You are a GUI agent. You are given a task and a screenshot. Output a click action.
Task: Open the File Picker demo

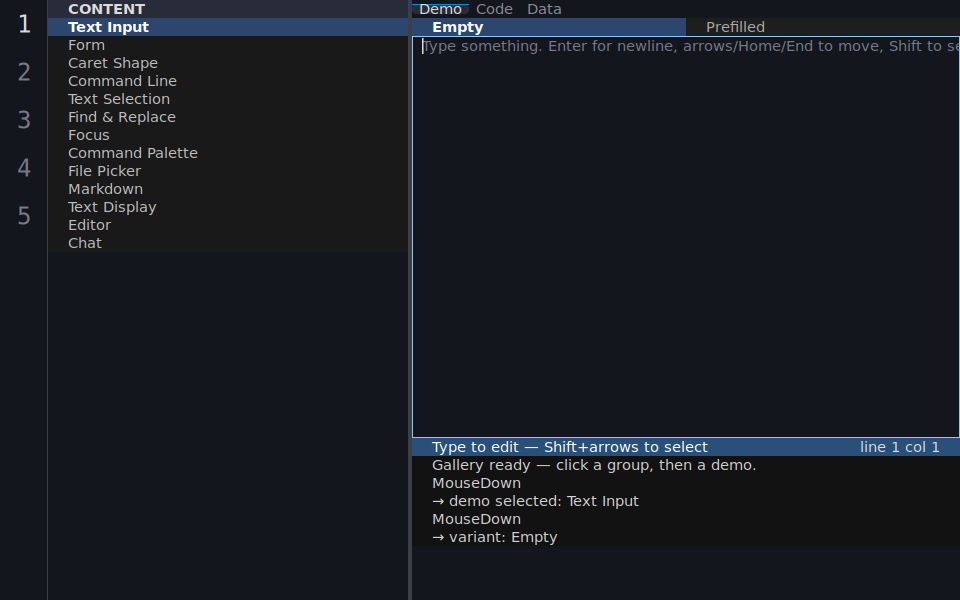point(228,171)
